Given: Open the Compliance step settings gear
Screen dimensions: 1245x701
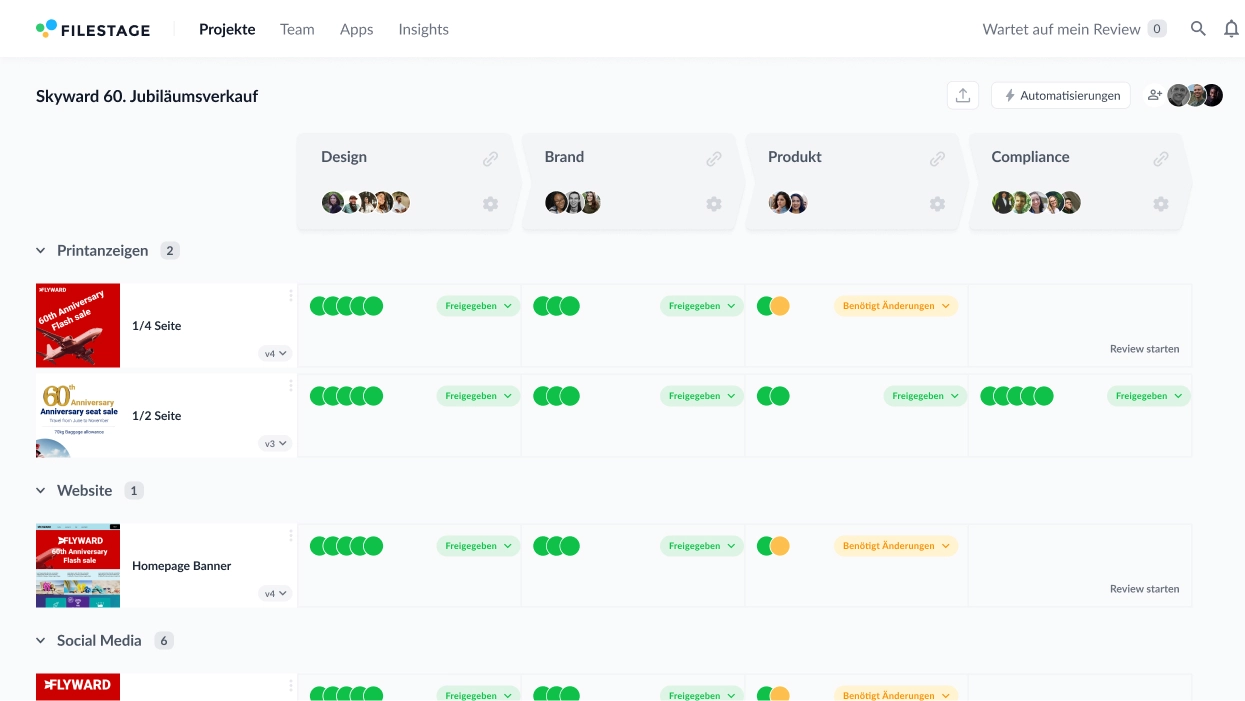Looking at the screenshot, I should (x=1160, y=204).
